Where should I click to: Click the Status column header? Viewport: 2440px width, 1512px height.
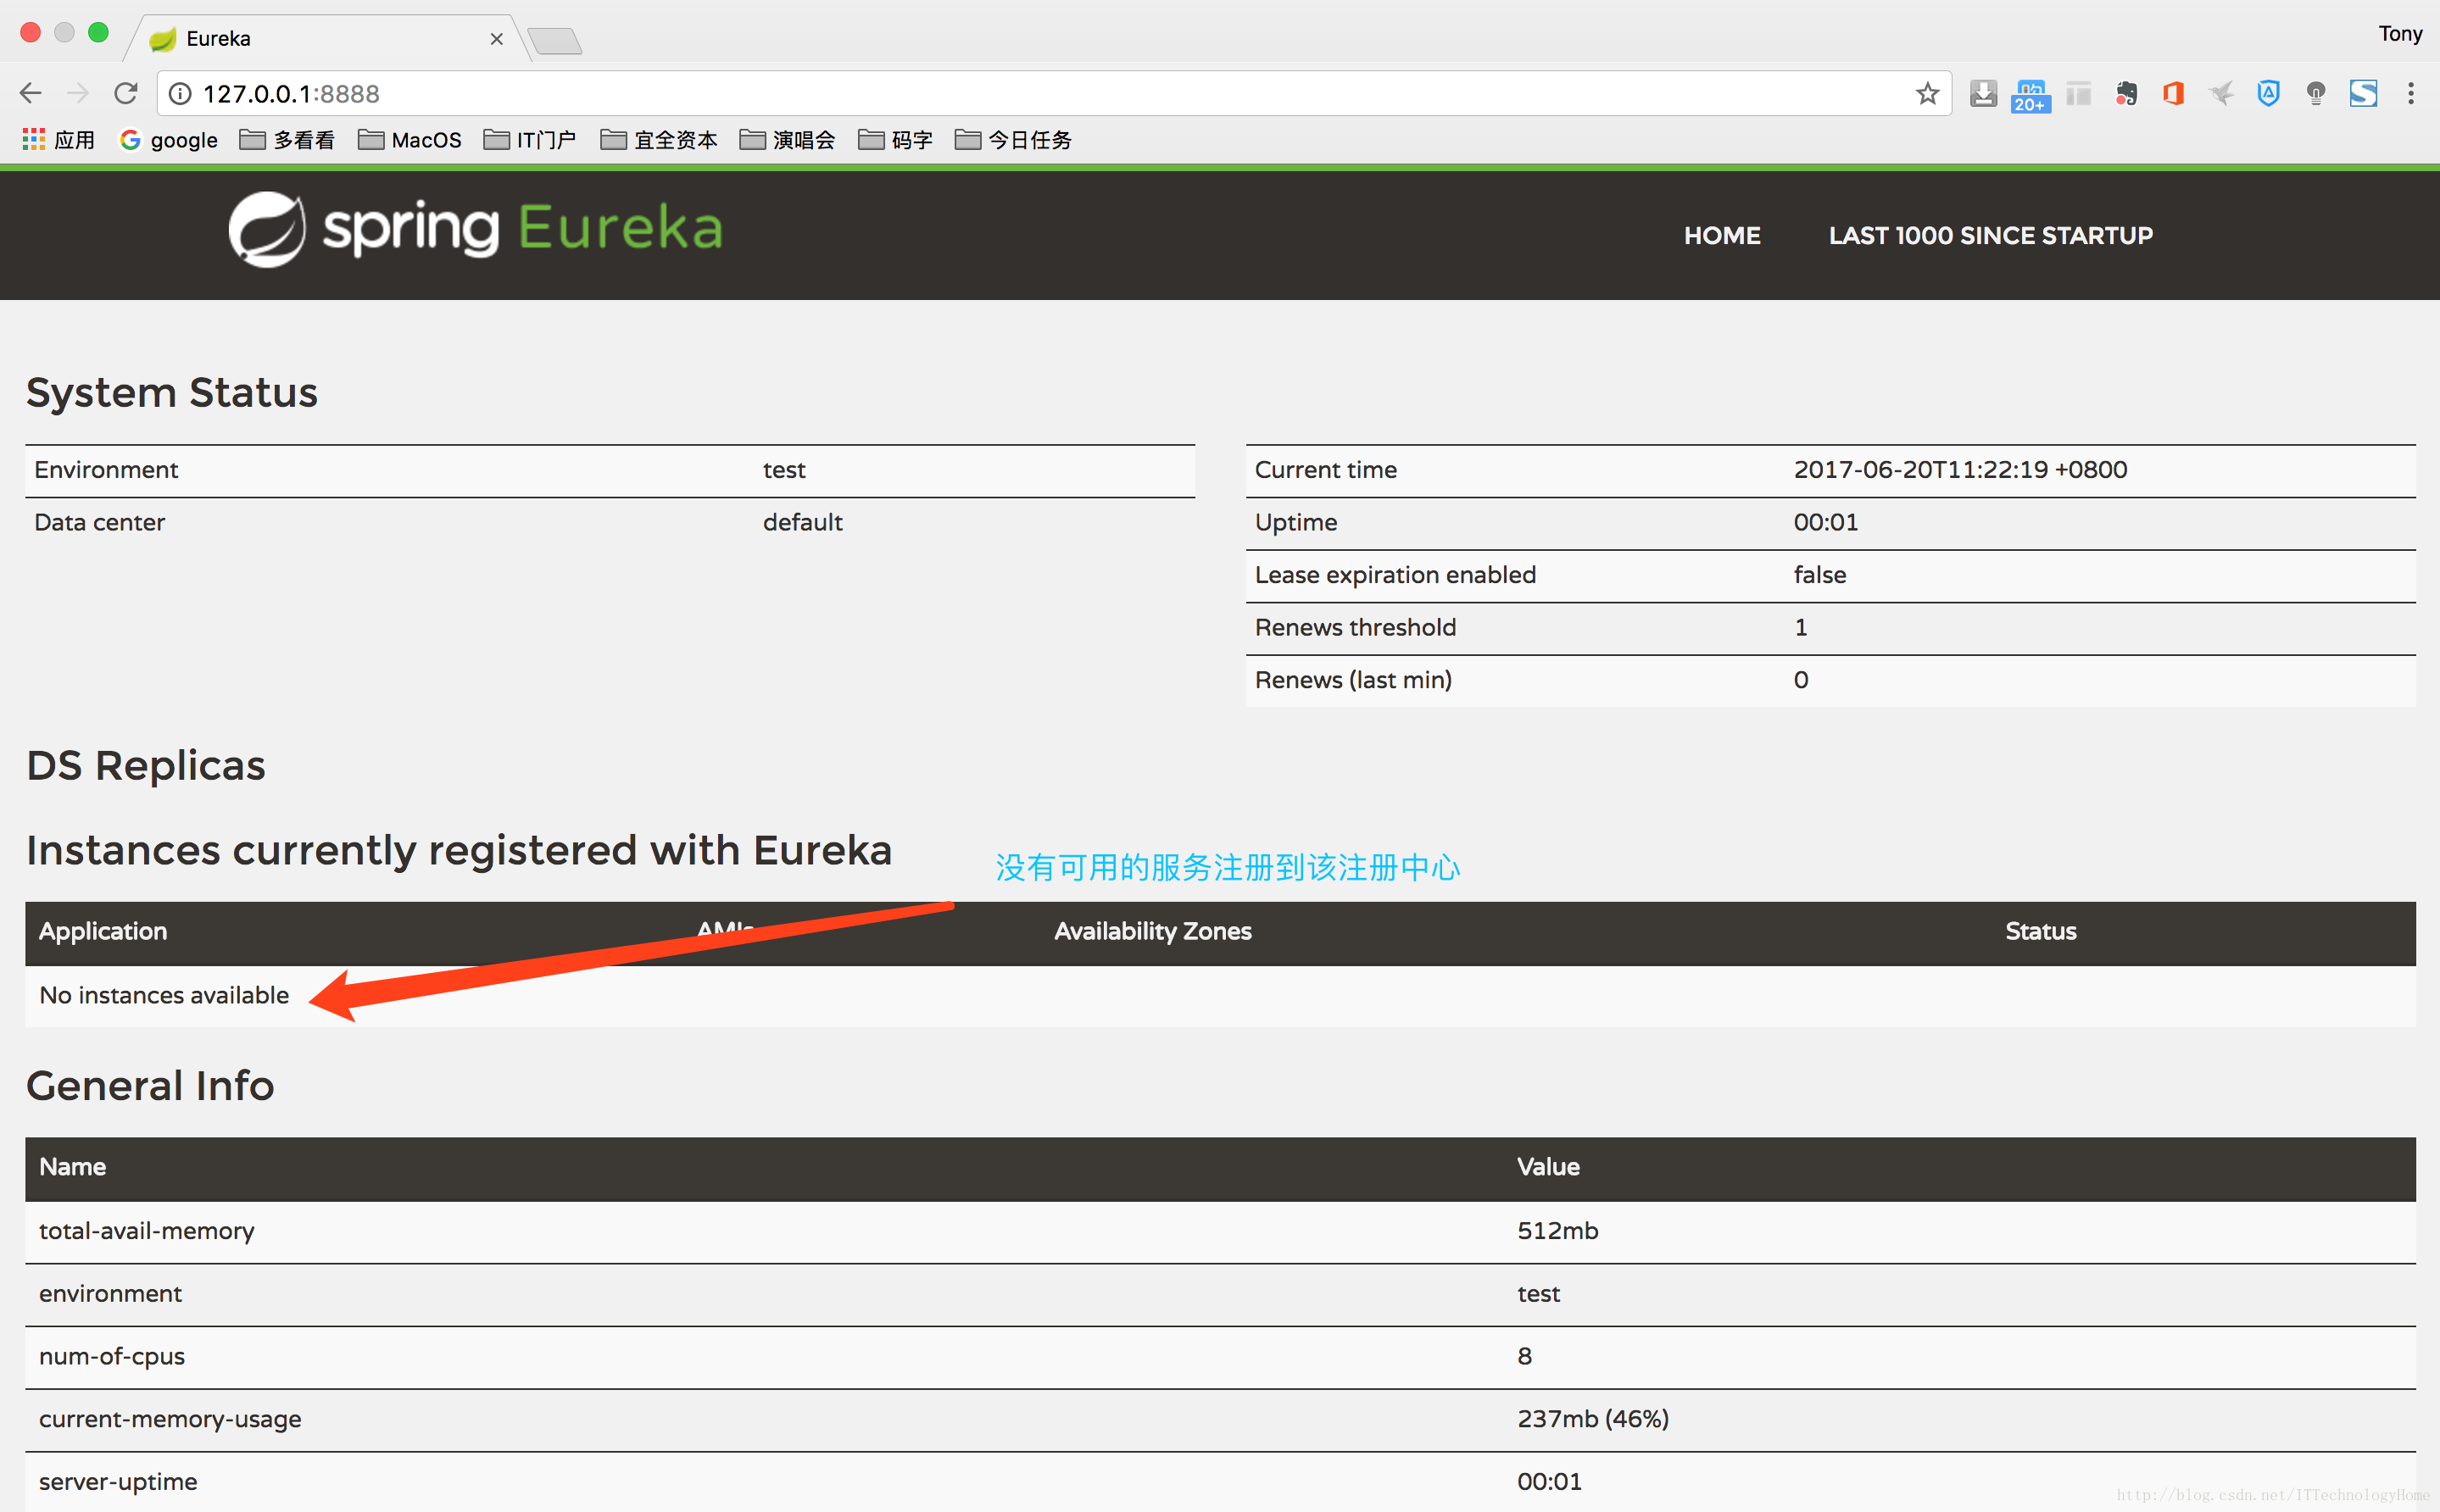[2040, 931]
